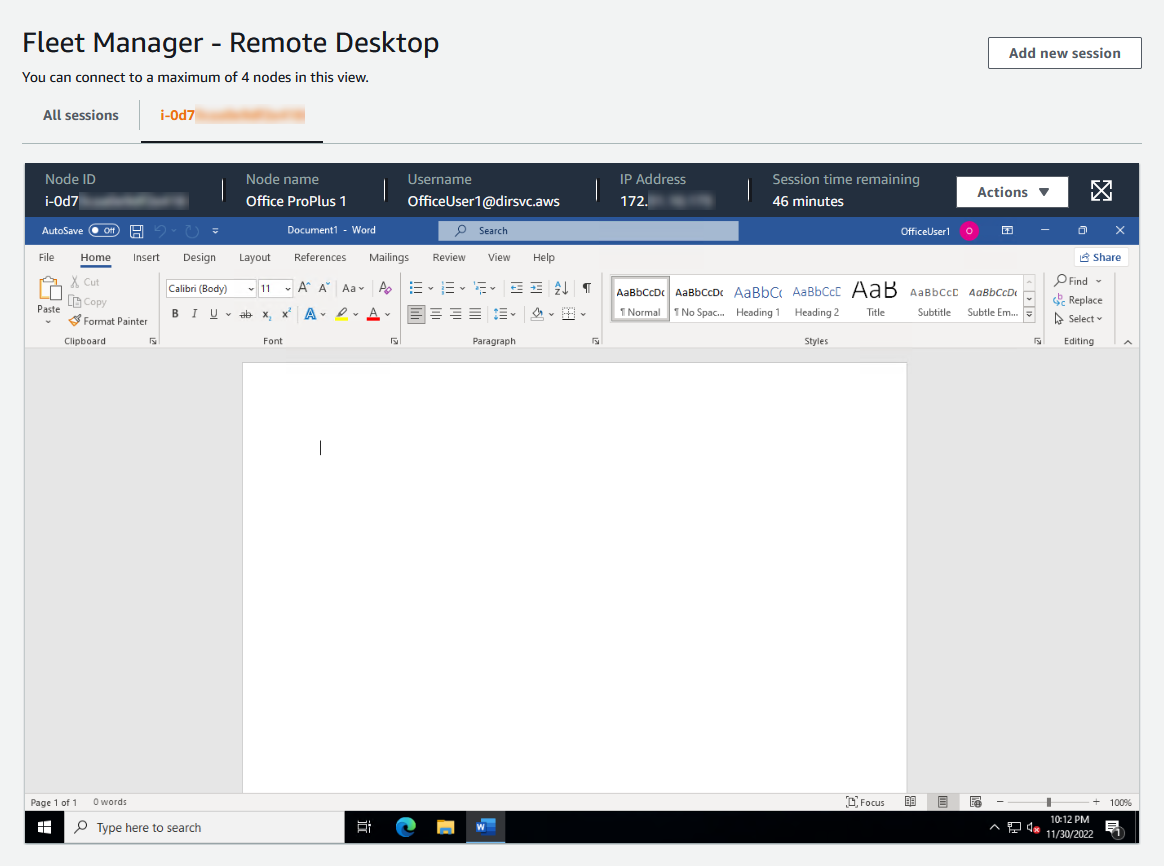Open the Actions menu on the node bar
The width and height of the screenshot is (1164, 866).
[1012, 191]
